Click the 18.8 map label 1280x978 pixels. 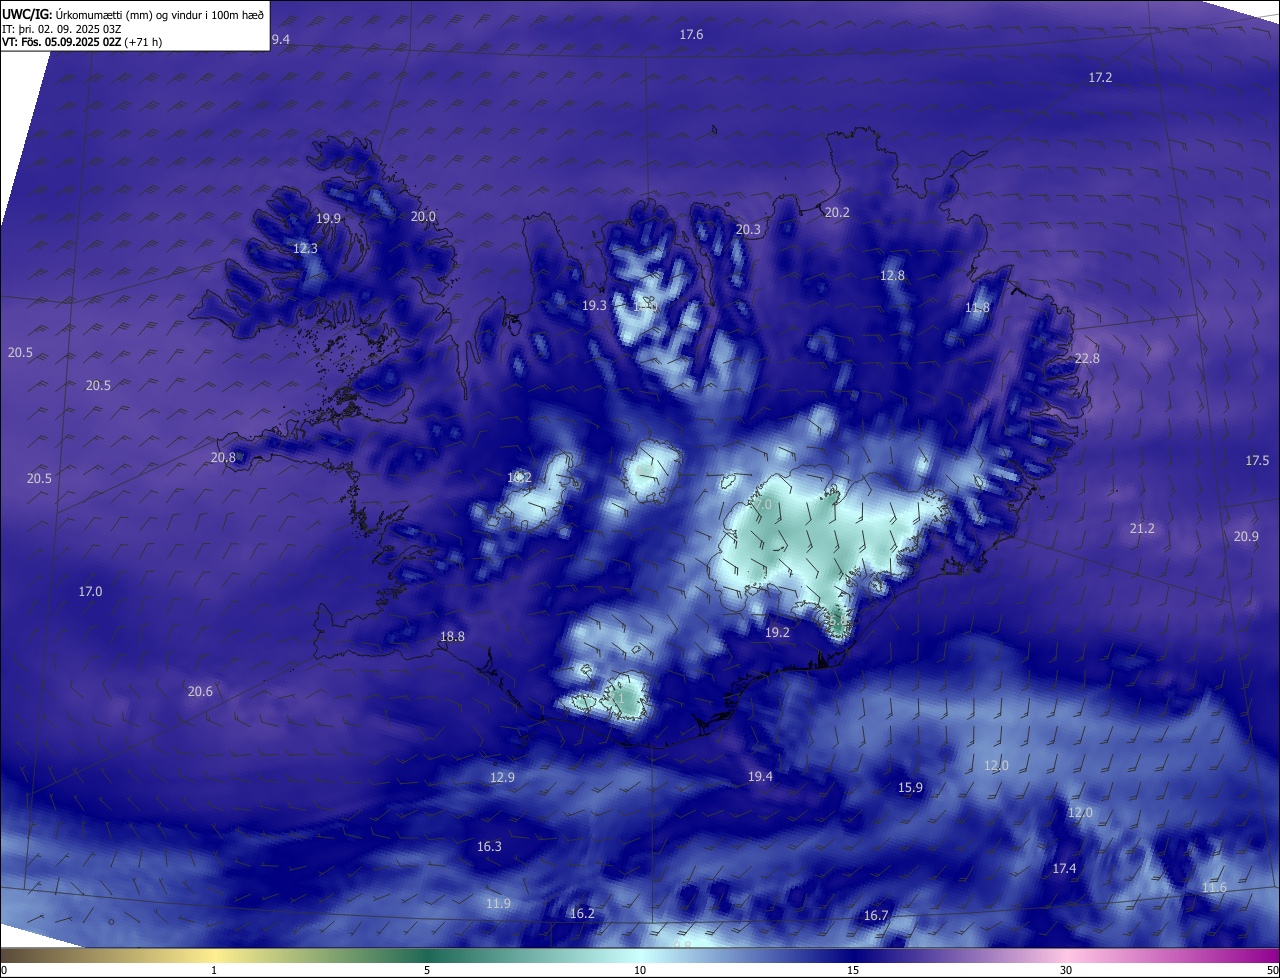[x=452, y=637]
